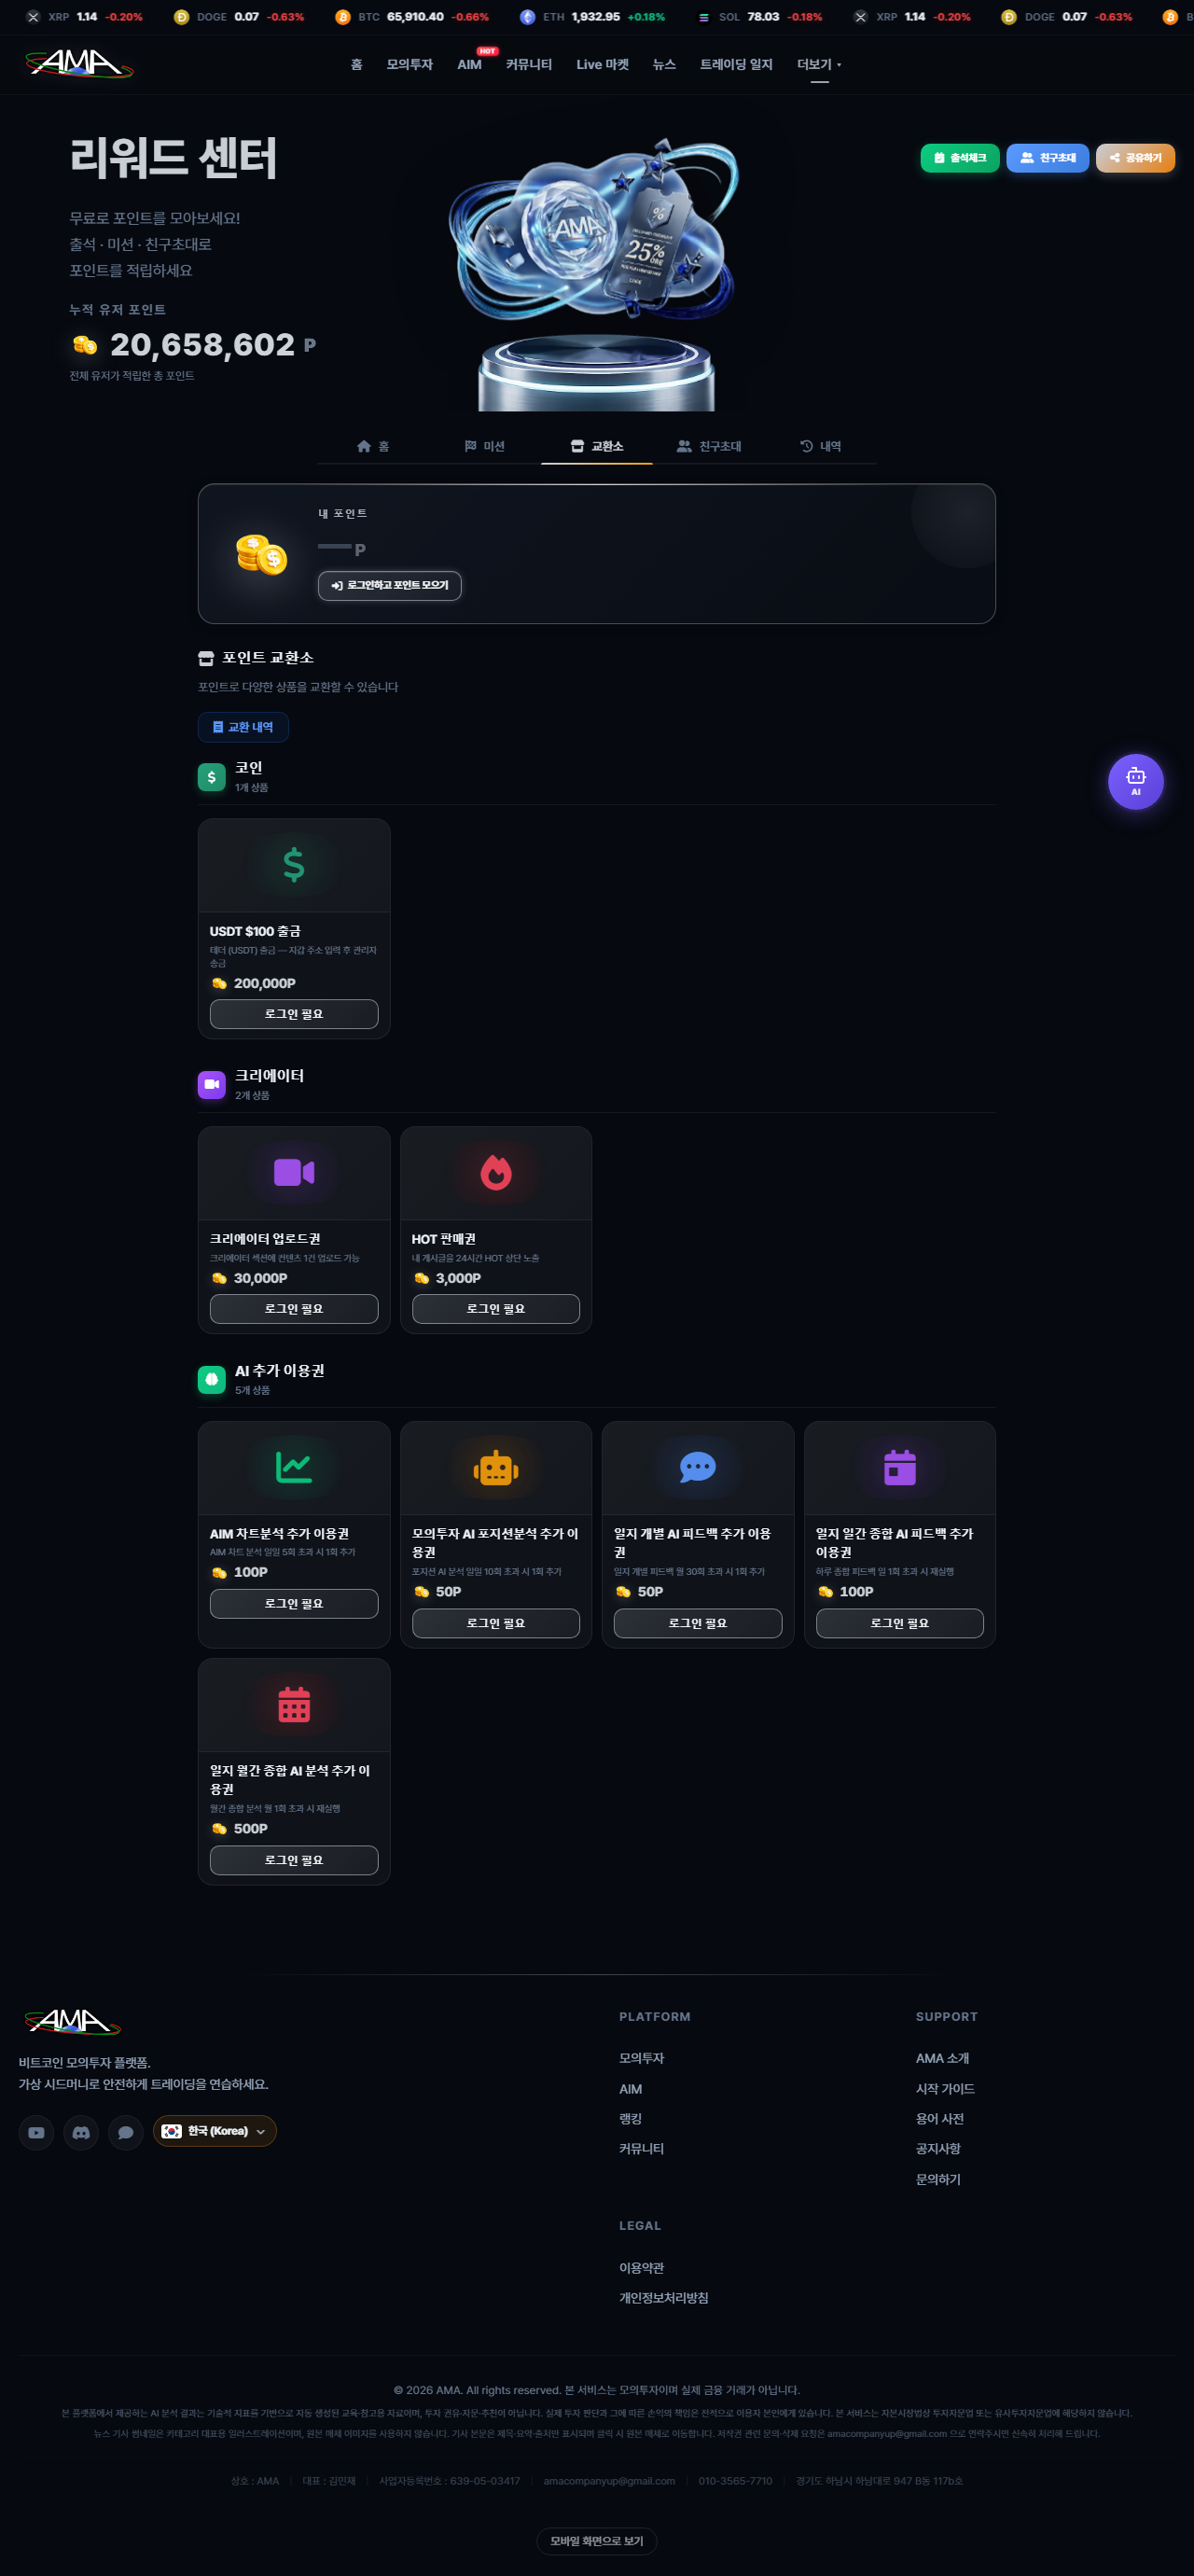Click the chart line icon on AIM 차트분석 card
The height and width of the screenshot is (2576, 1194).
click(x=294, y=1466)
